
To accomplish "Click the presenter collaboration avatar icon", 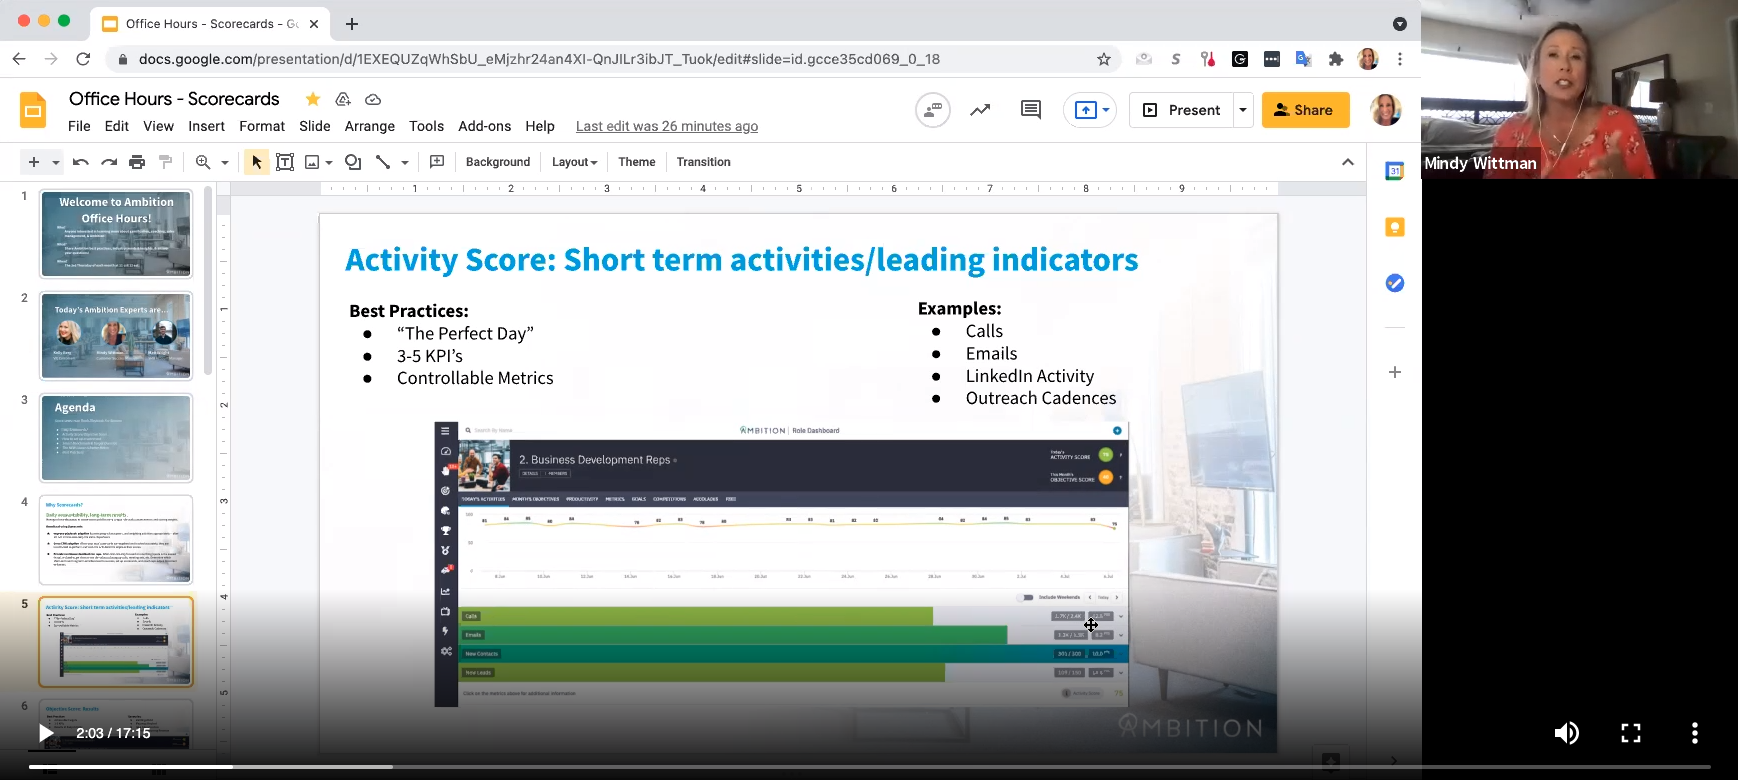I will click(x=933, y=110).
